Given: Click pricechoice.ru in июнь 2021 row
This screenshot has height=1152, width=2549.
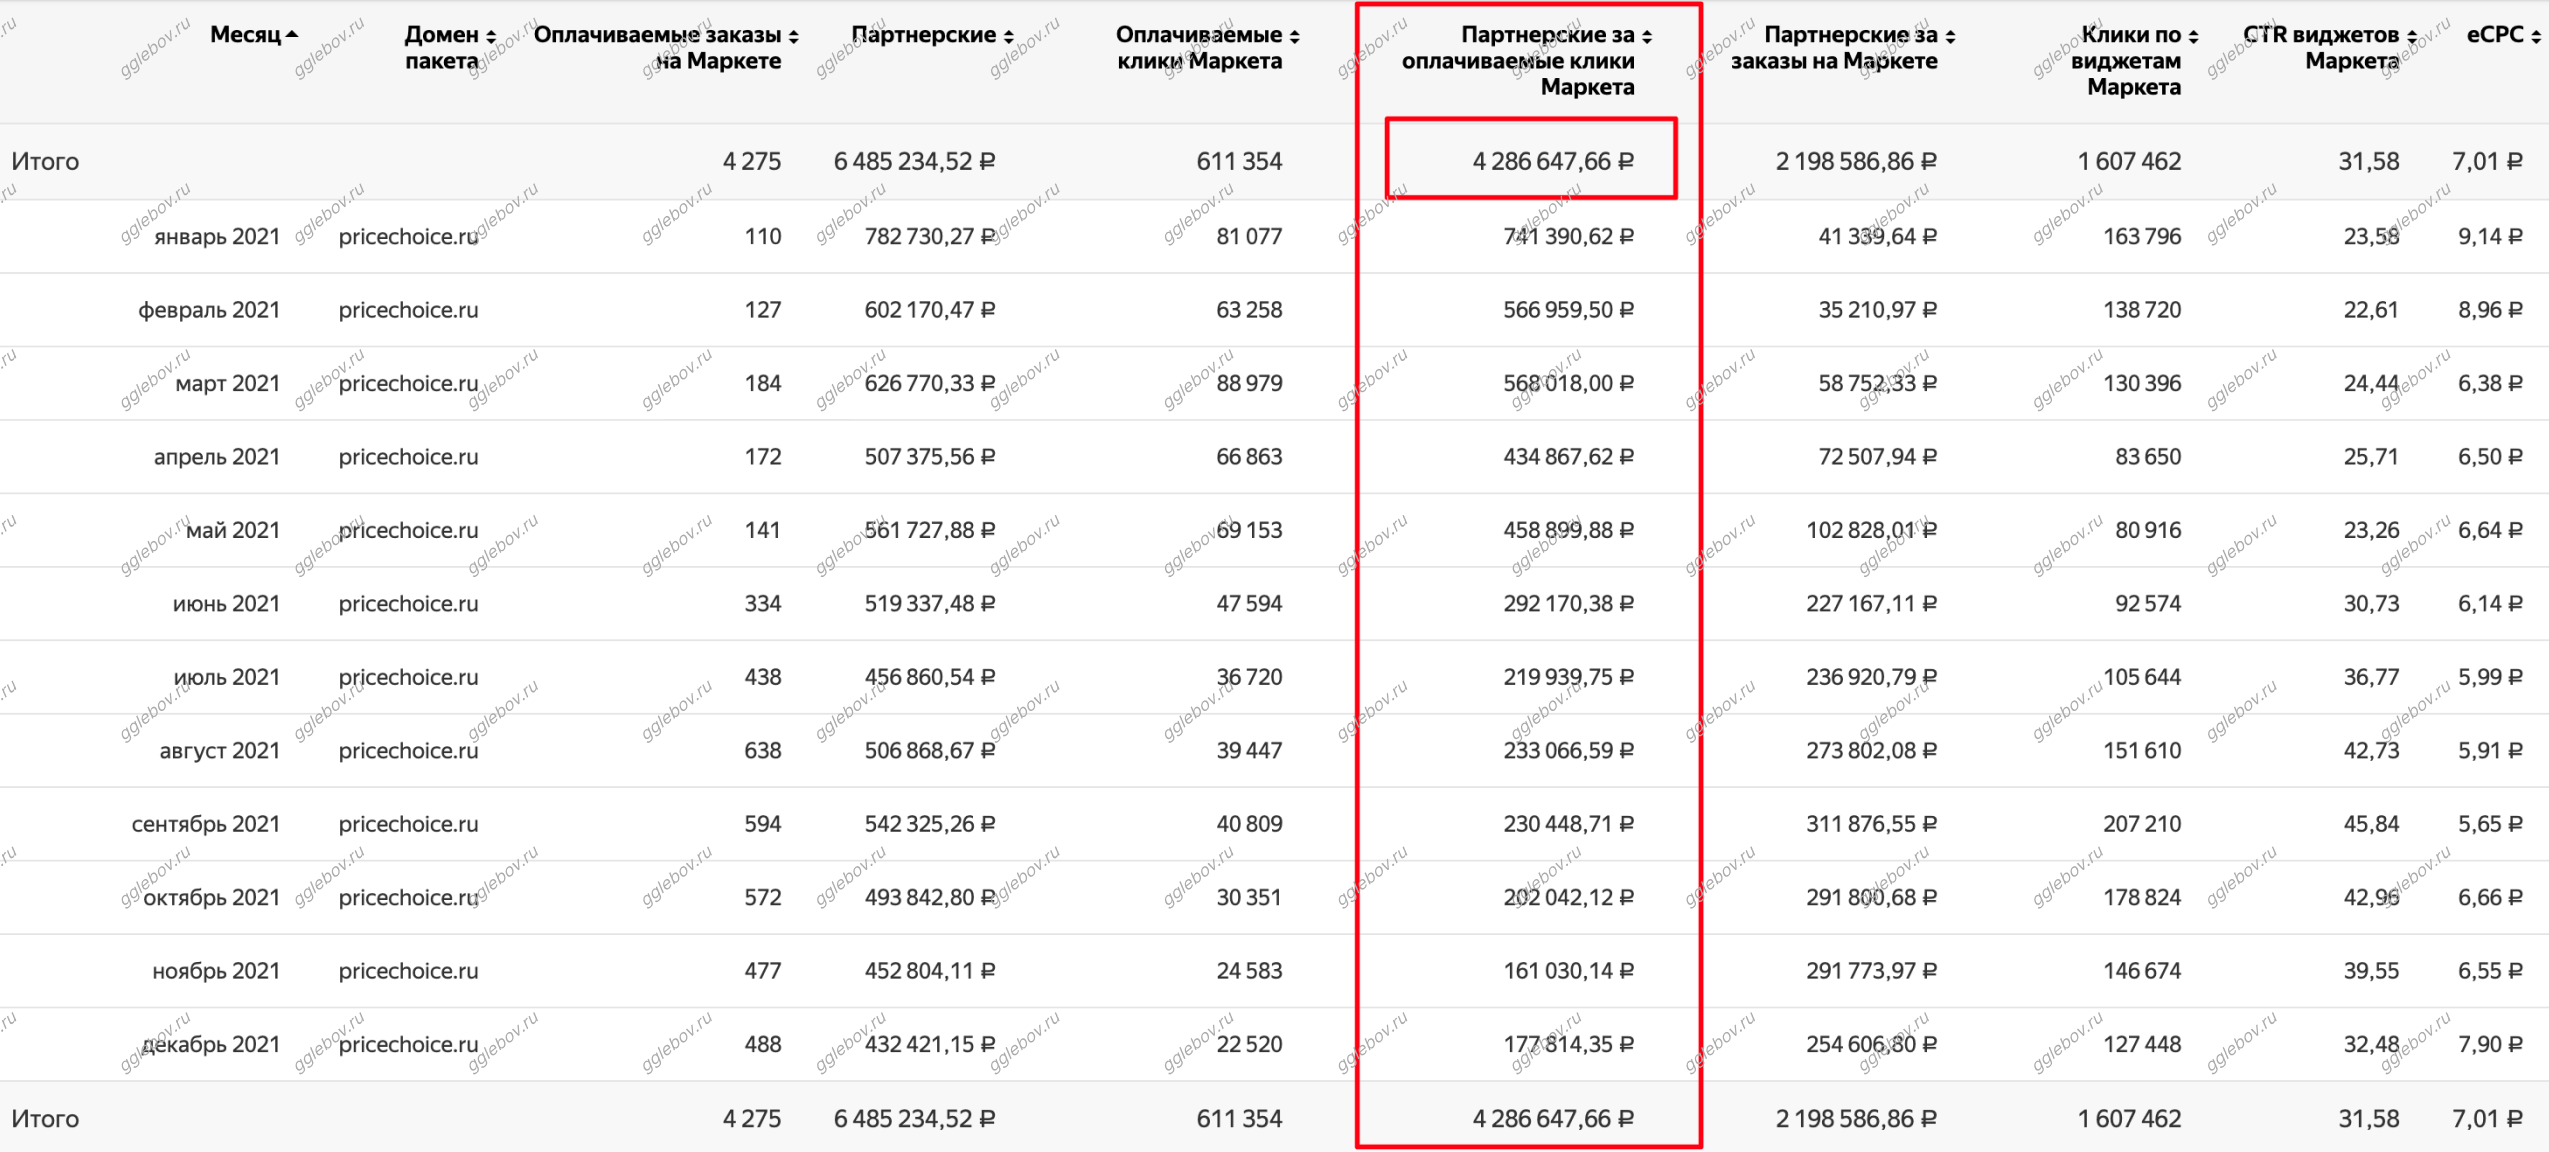Looking at the screenshot, I should (408, 604).
